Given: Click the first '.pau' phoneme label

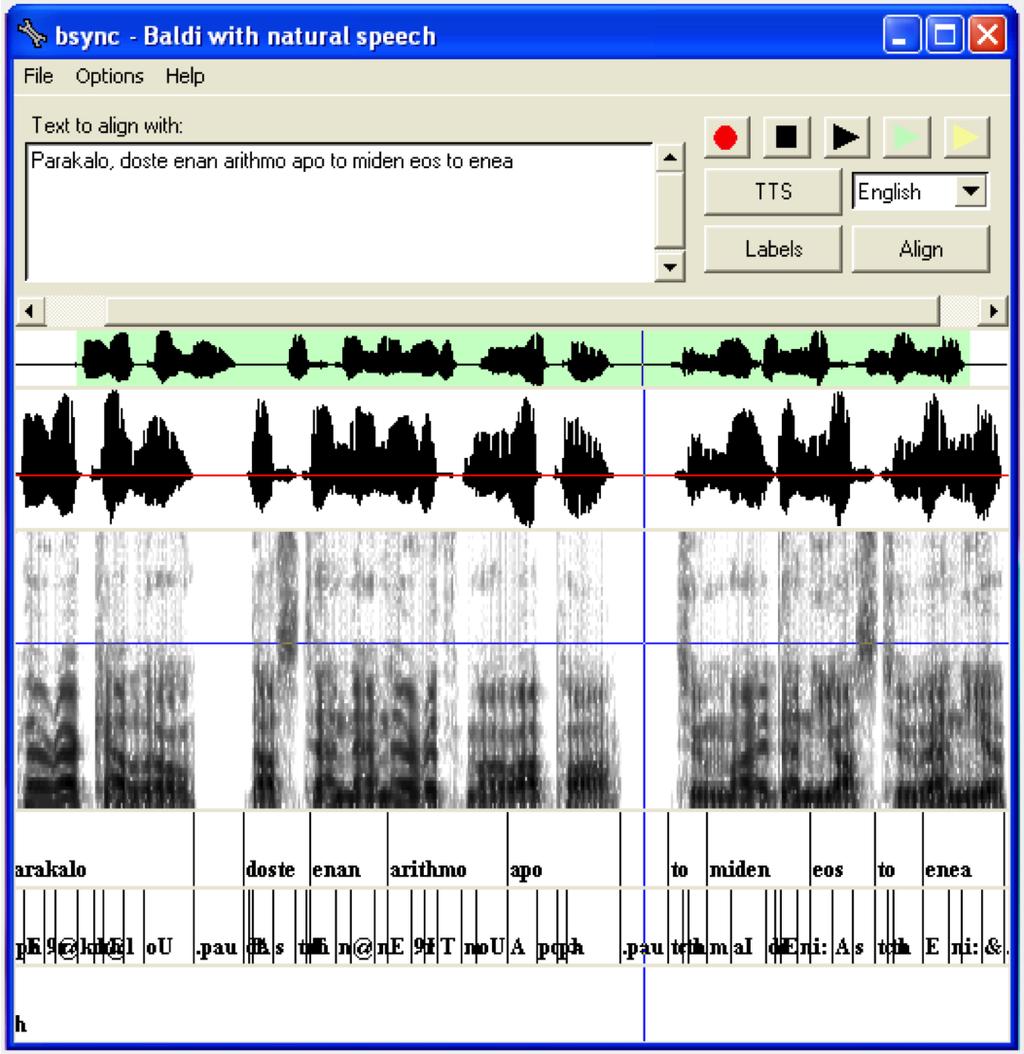Looking at the screenshot, I should point(216,948).
